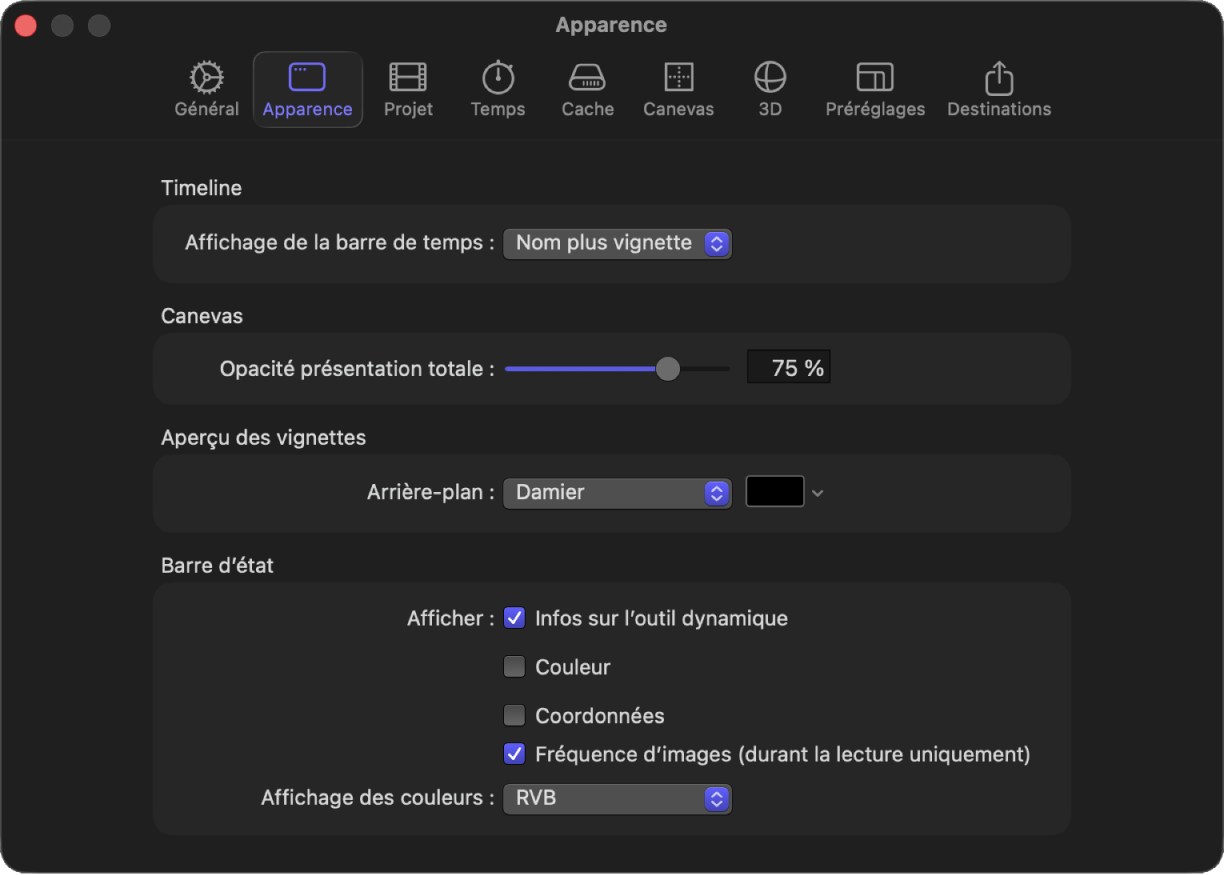
Task: Enable the Coordonnées checkbox
Action: coord(514,716)
